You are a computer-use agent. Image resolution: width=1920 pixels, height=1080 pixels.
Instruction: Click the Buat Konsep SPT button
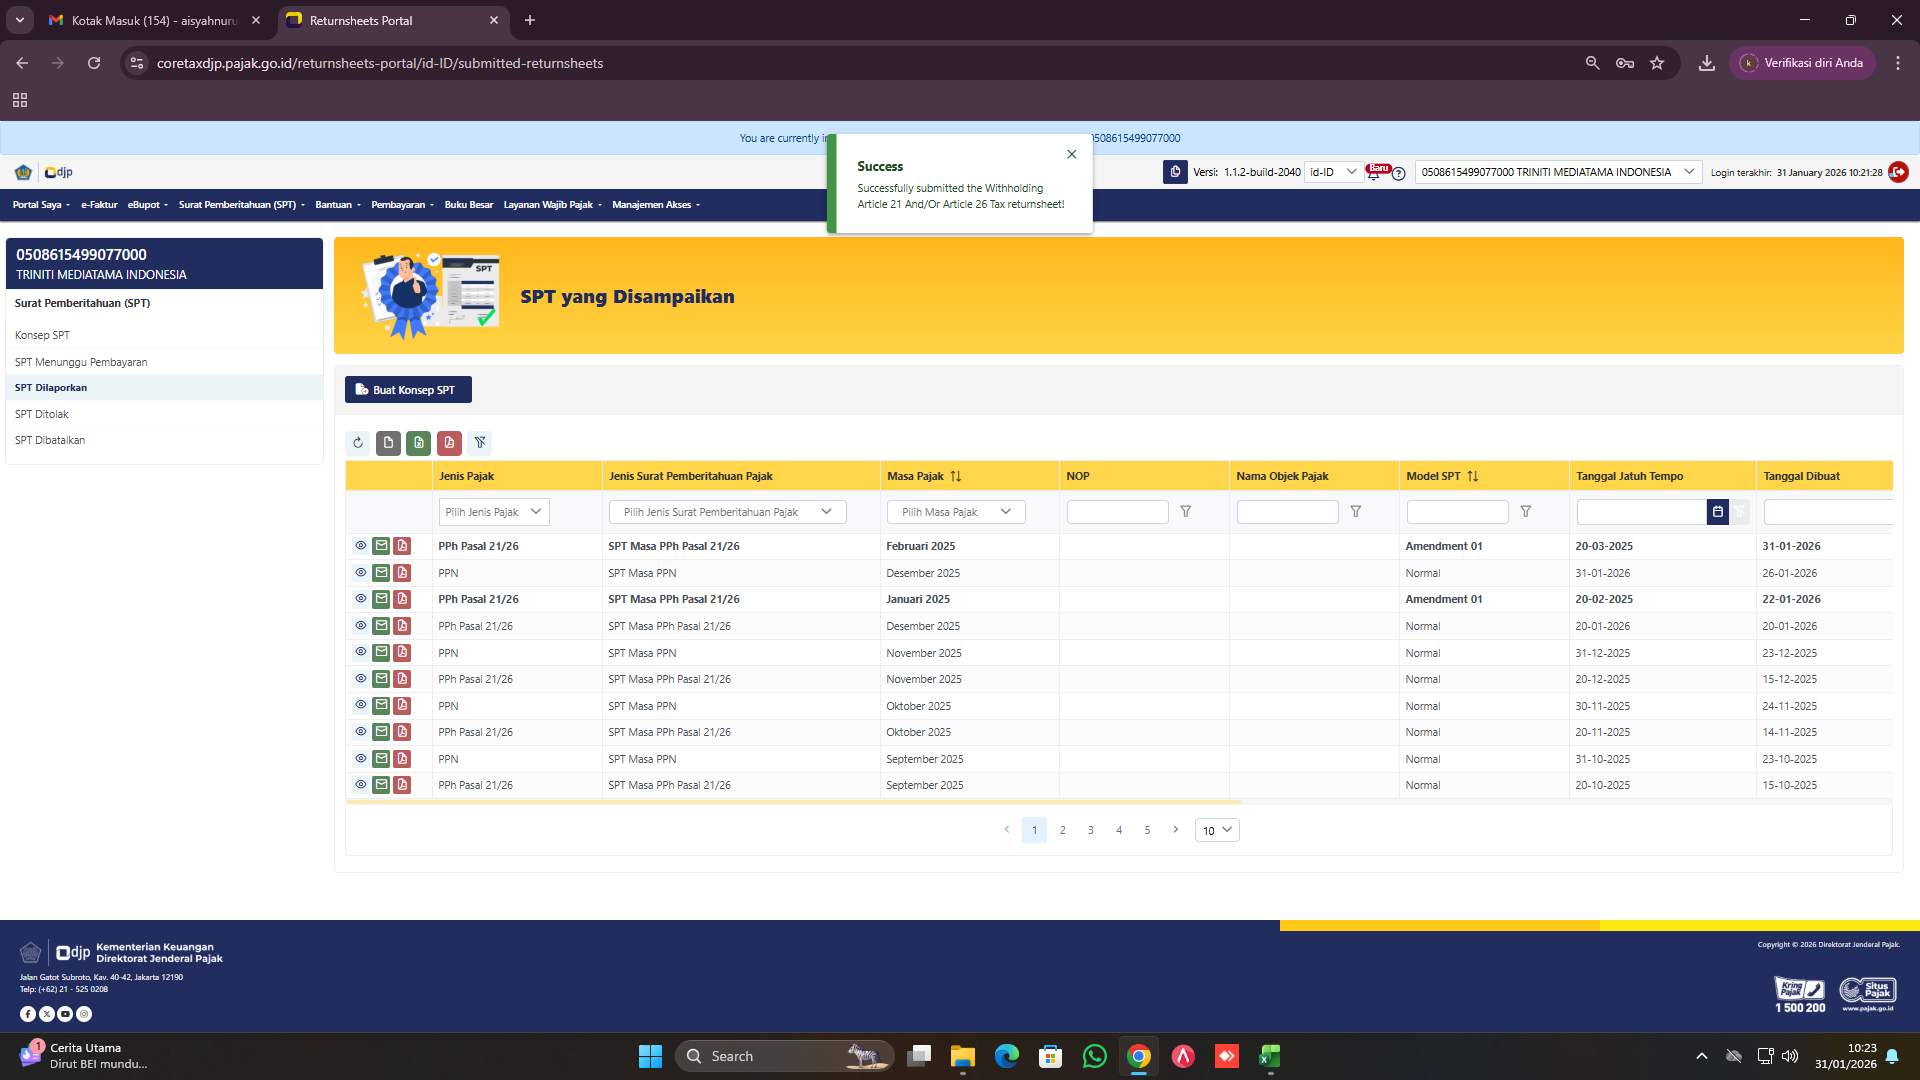point(408,390)
